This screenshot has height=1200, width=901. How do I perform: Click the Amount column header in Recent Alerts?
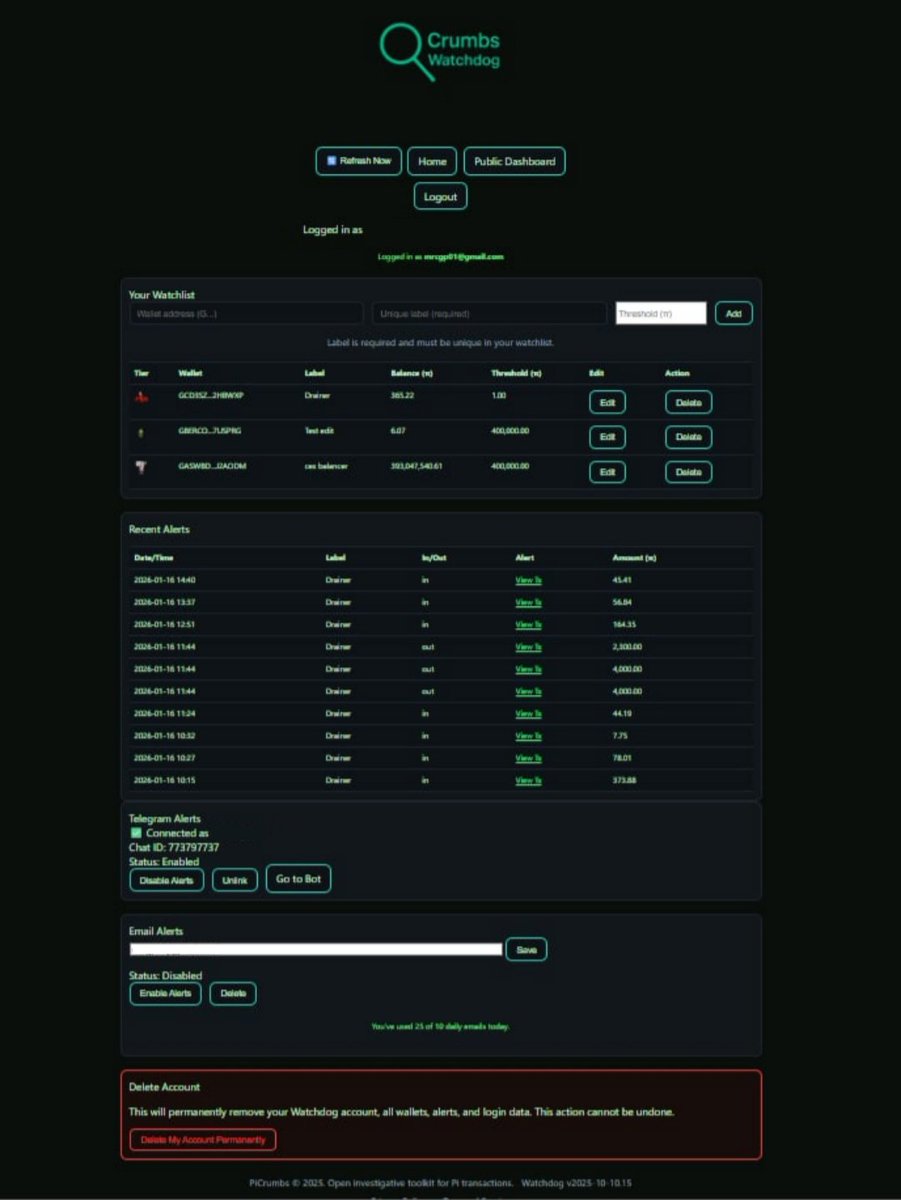(634, 557)
